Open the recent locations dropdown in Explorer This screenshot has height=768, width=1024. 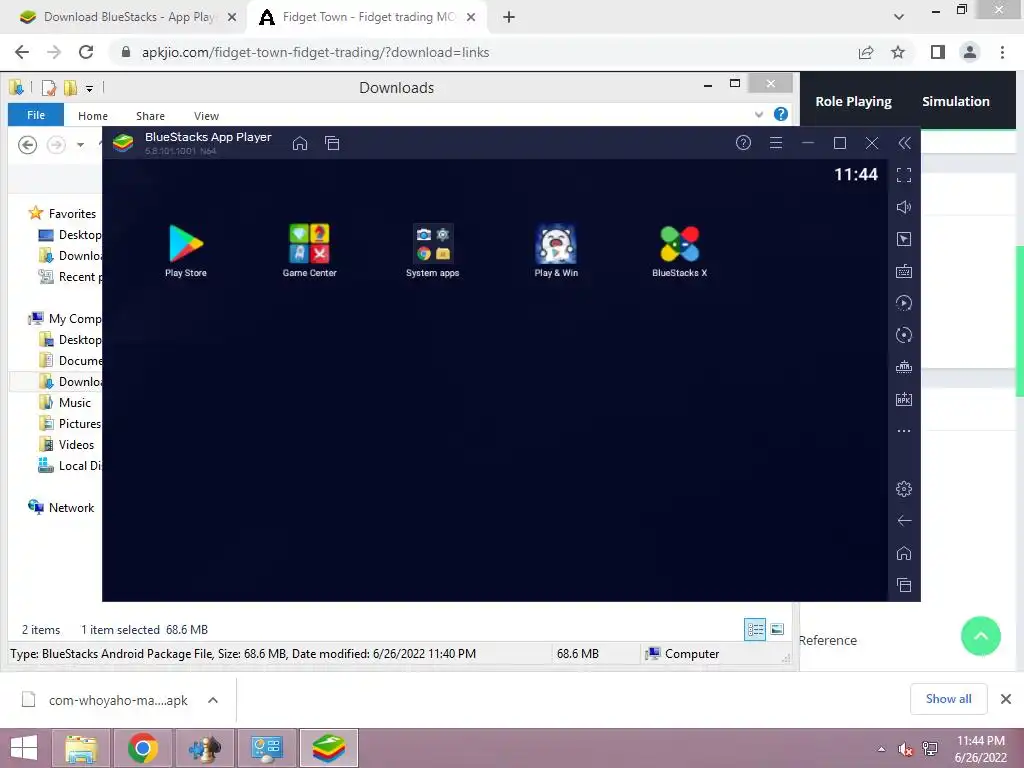pyautogui.click(x=80, y=145)
